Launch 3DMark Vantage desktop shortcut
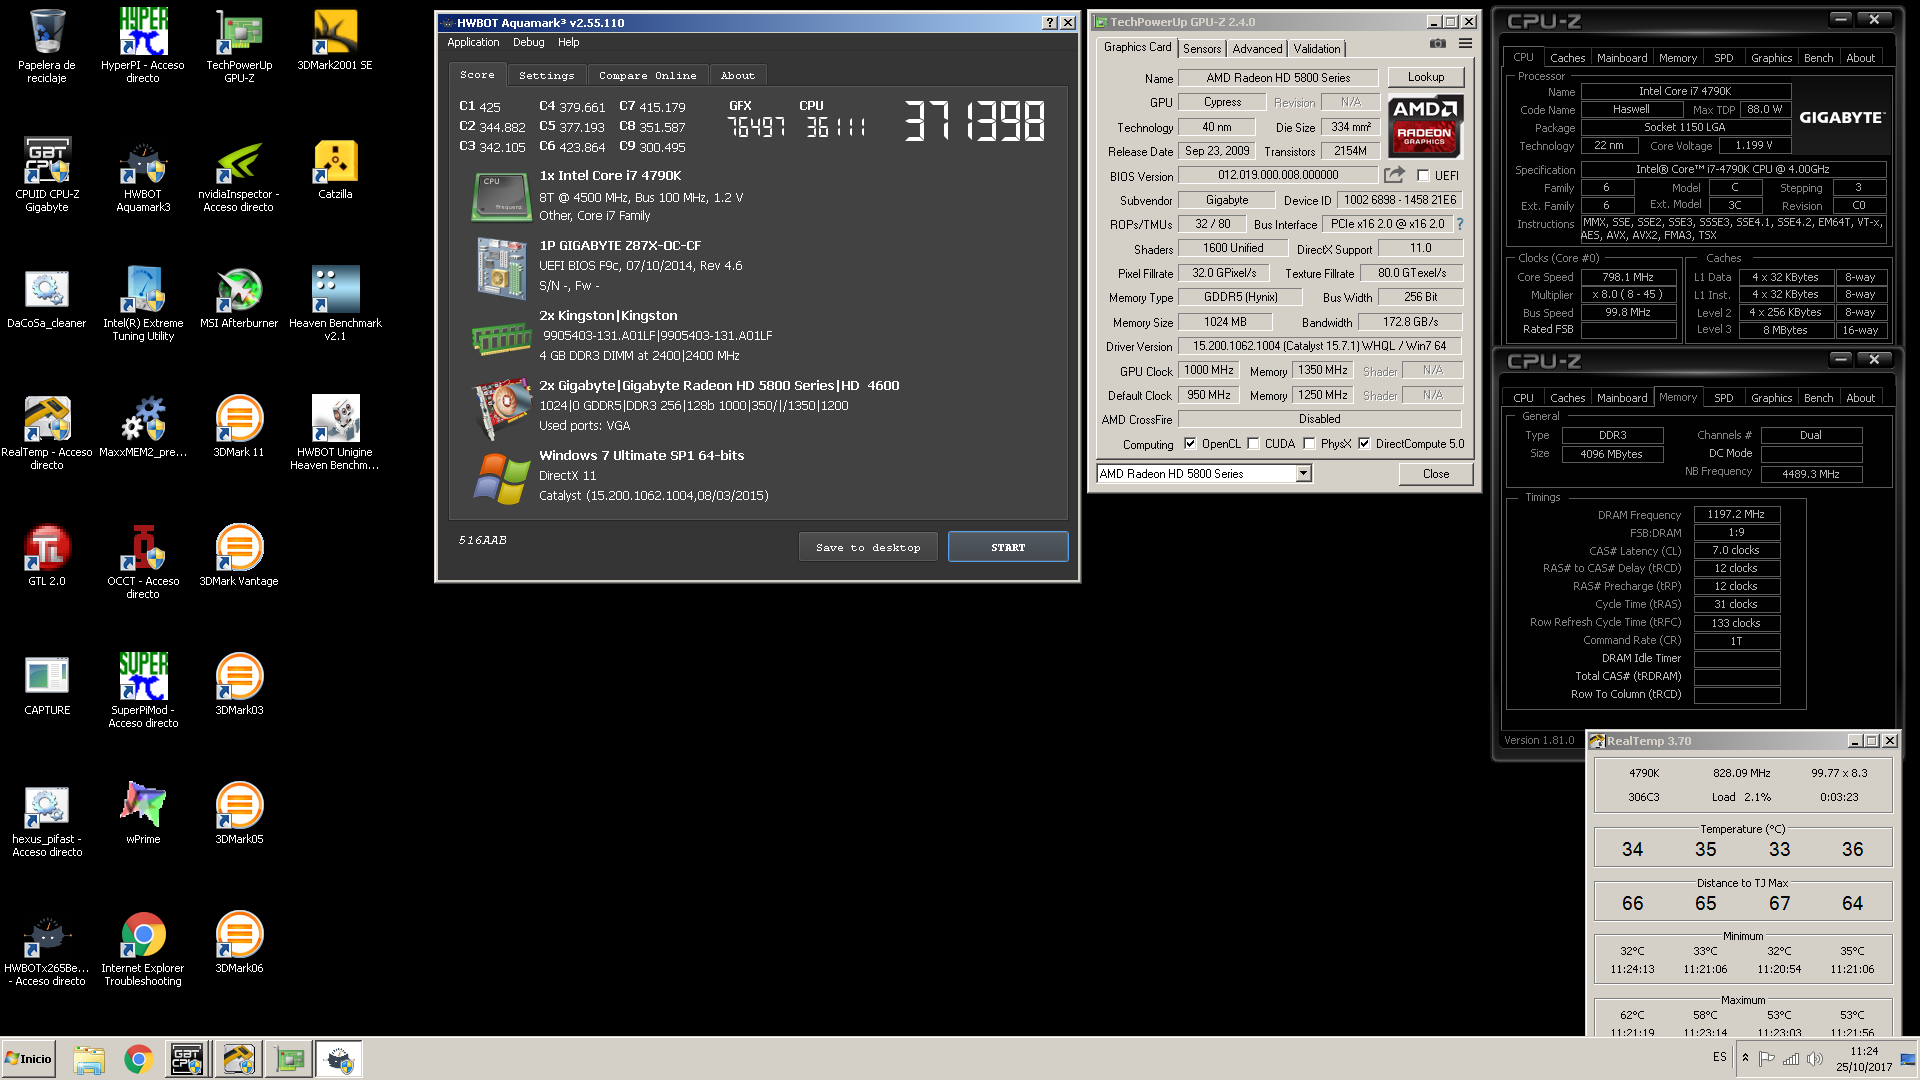 [239, 556]
